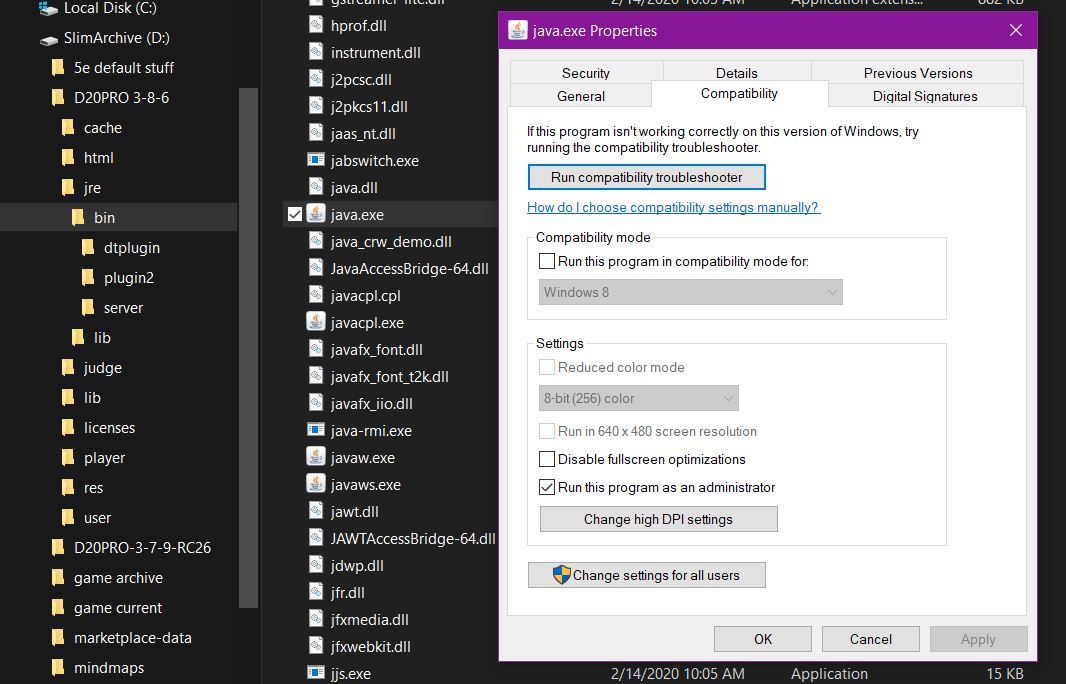Confirm with the OK button

point(763,639)
